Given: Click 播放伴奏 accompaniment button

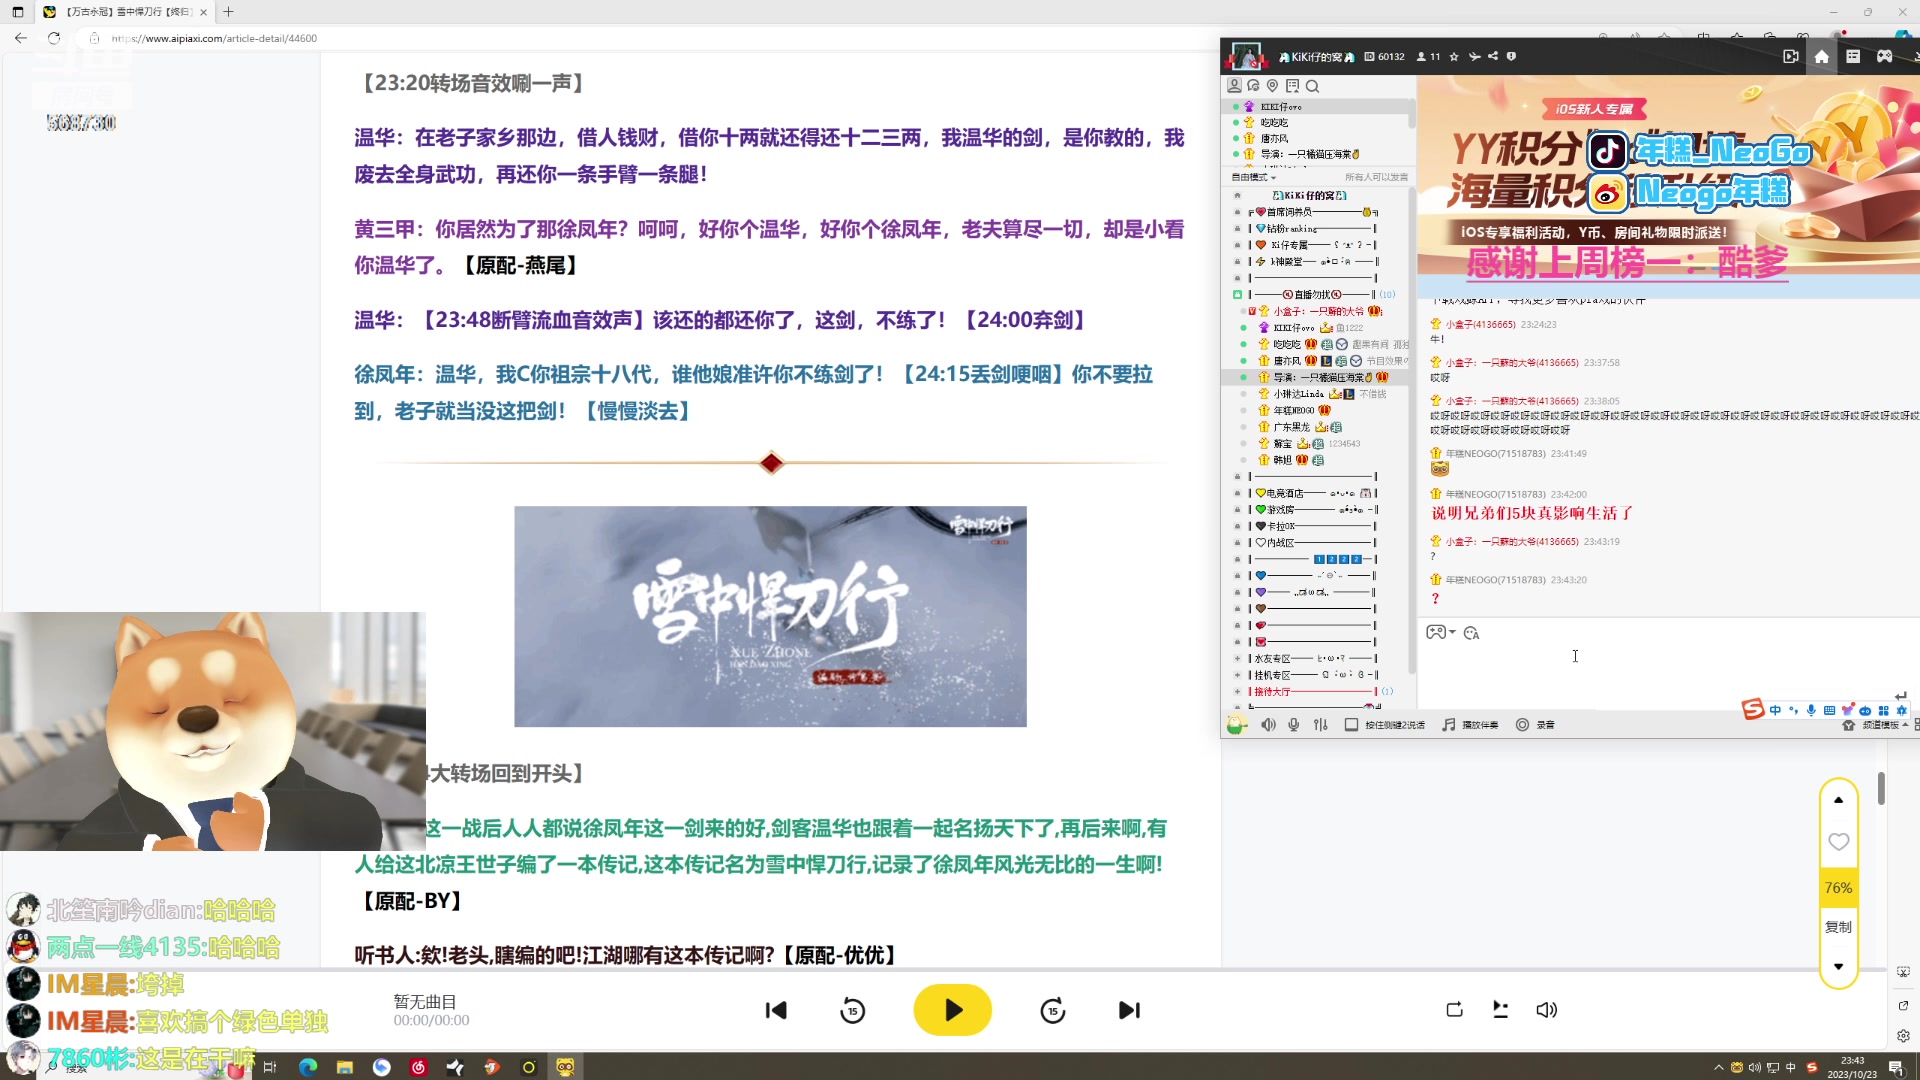Looking at the screenshot, I should click(1470, 725).
